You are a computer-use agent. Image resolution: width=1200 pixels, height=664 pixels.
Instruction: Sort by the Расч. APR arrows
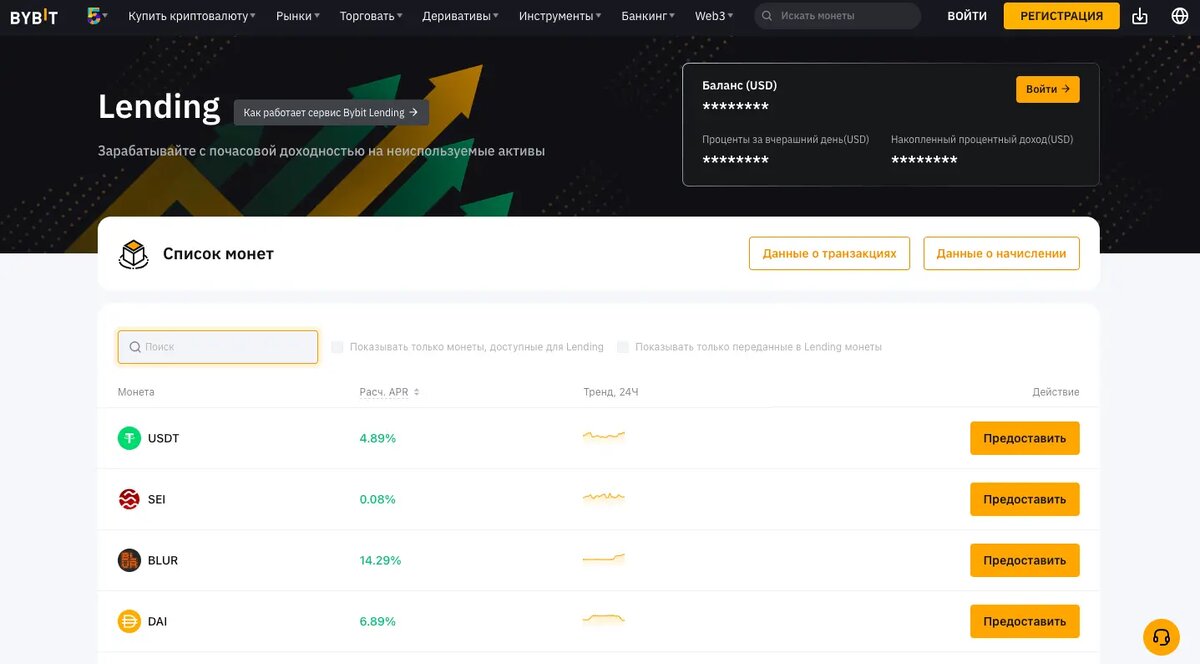click(x=416, y=392)
